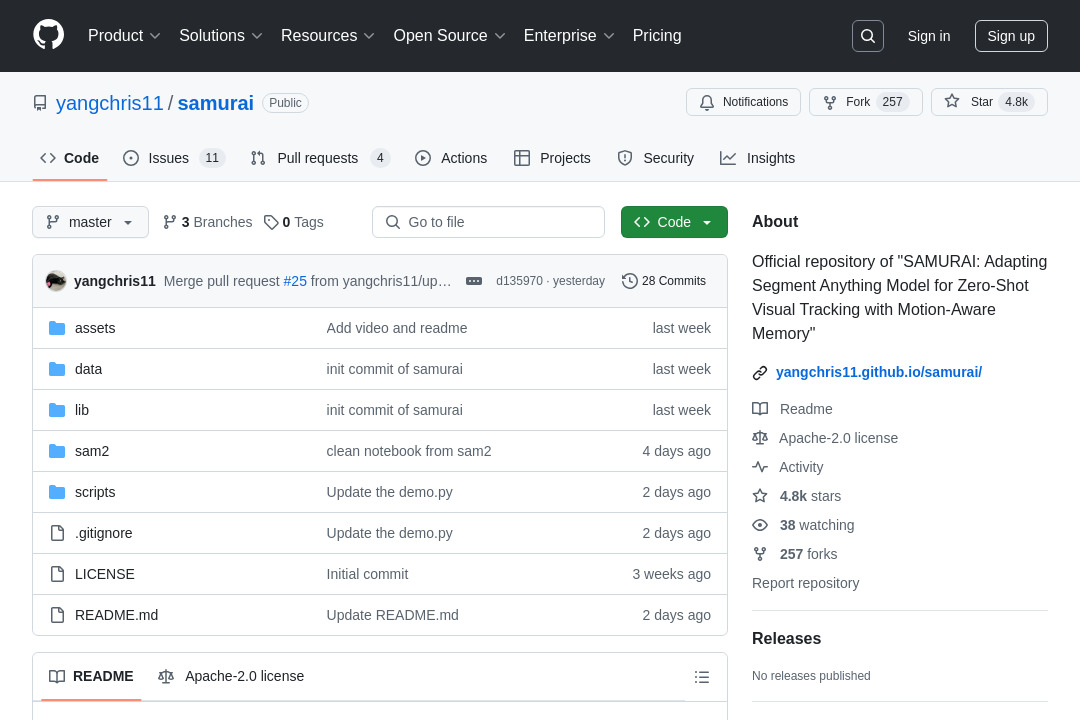Show commit message ellipsis details
Image resolution: width=1080 pixels, height=720 pixels.
click(x=474, y=281)
